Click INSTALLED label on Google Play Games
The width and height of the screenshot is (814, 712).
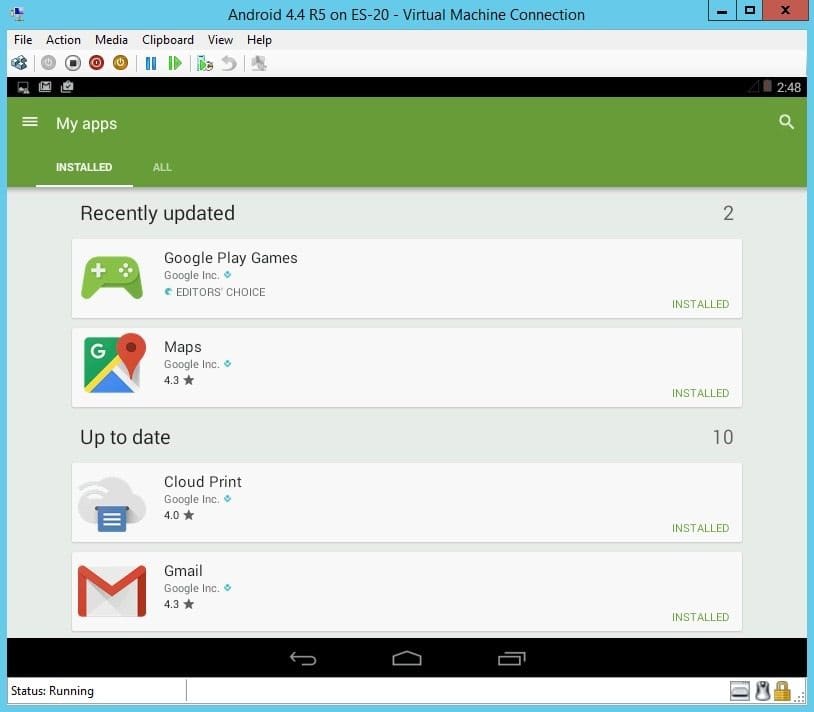tap(700, 304)
